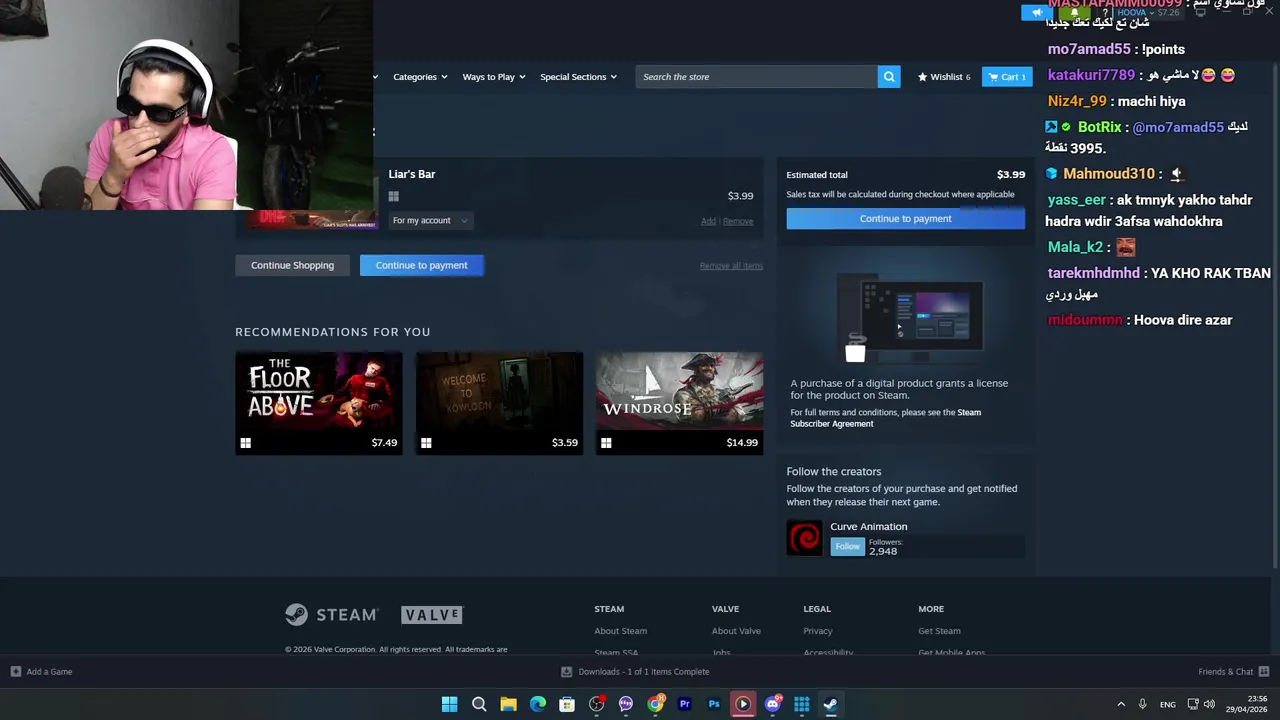Click Downloads - 1 of 1 Items Complete
The height and width of the screenshot is (720, 1280).
click(644, 672)
